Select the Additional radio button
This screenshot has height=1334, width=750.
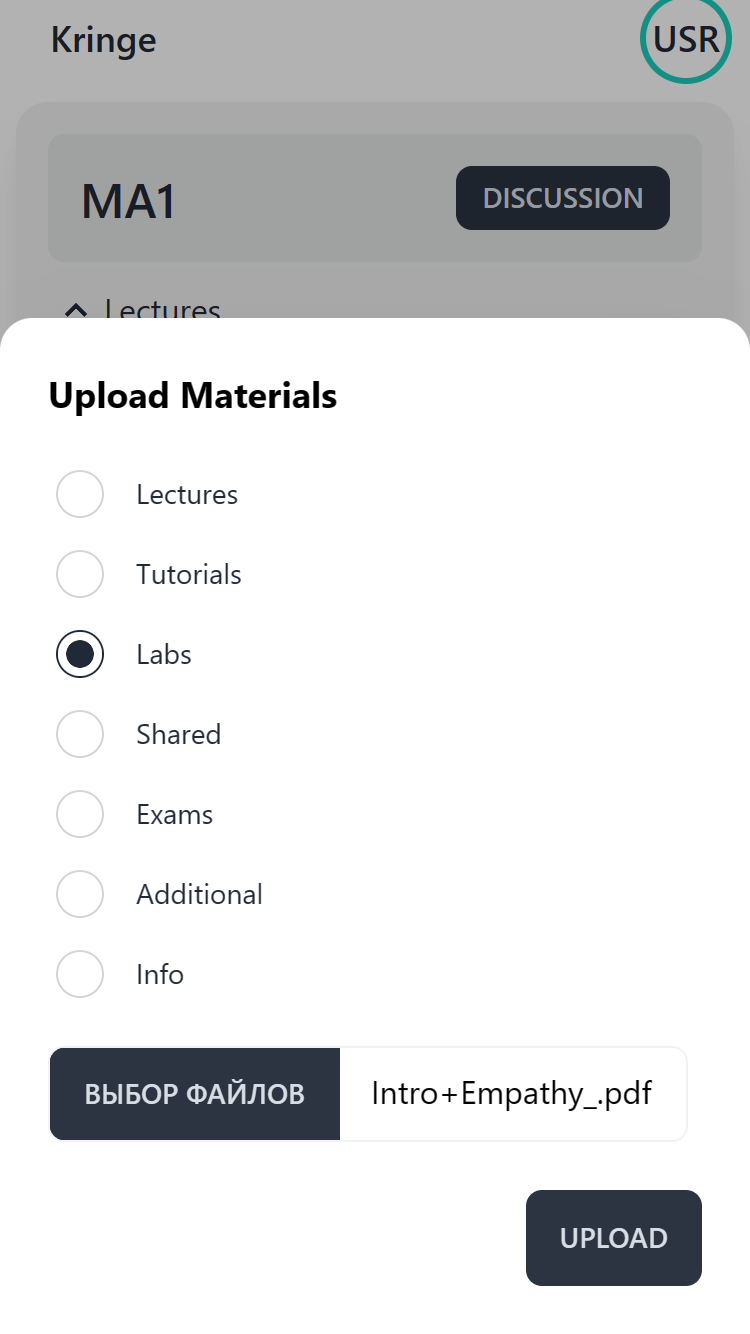pos(80,894)
